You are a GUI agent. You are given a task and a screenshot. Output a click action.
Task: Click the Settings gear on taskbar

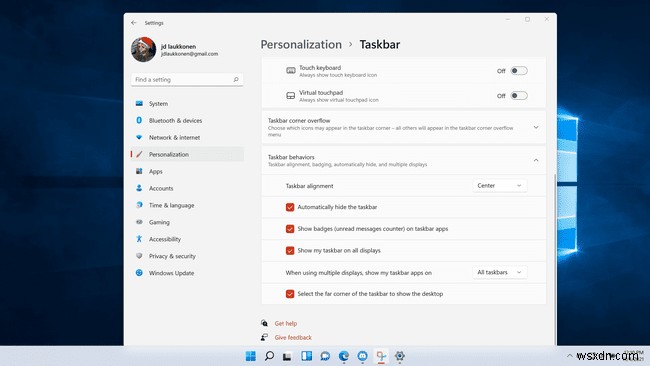tap(400, 356)
